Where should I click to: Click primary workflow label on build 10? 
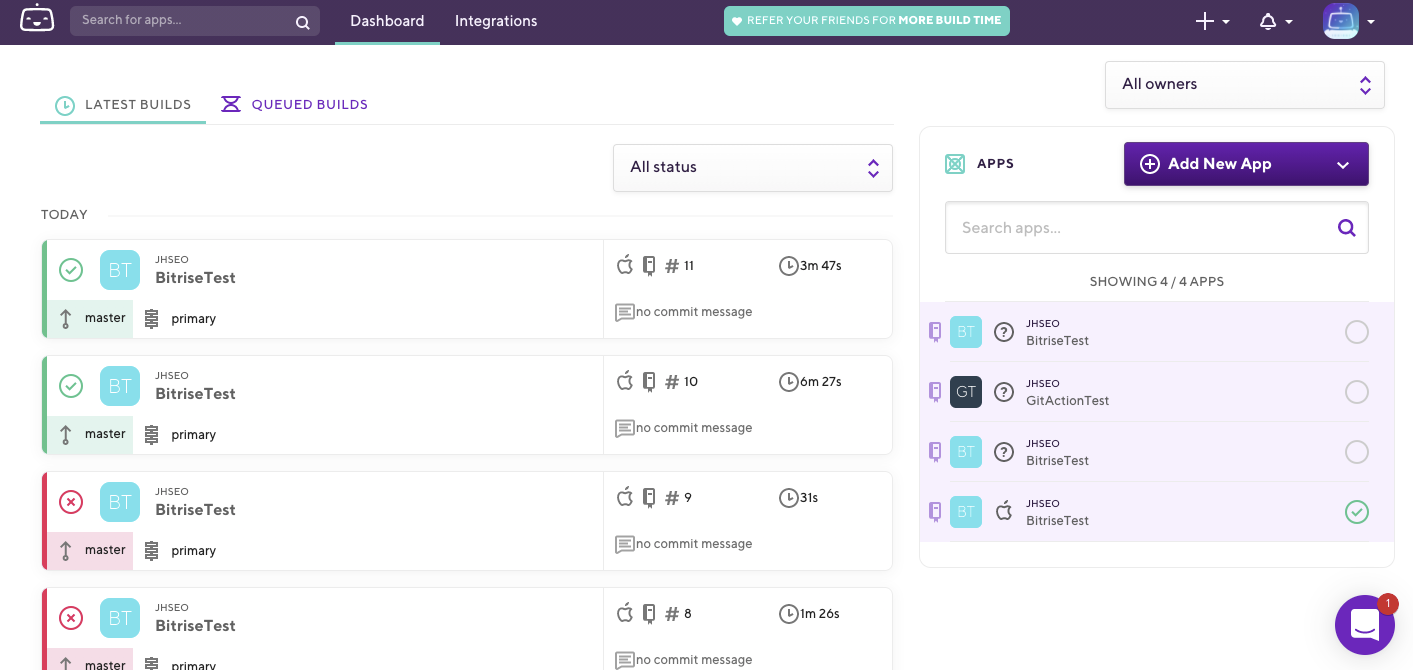click(194, 435)
